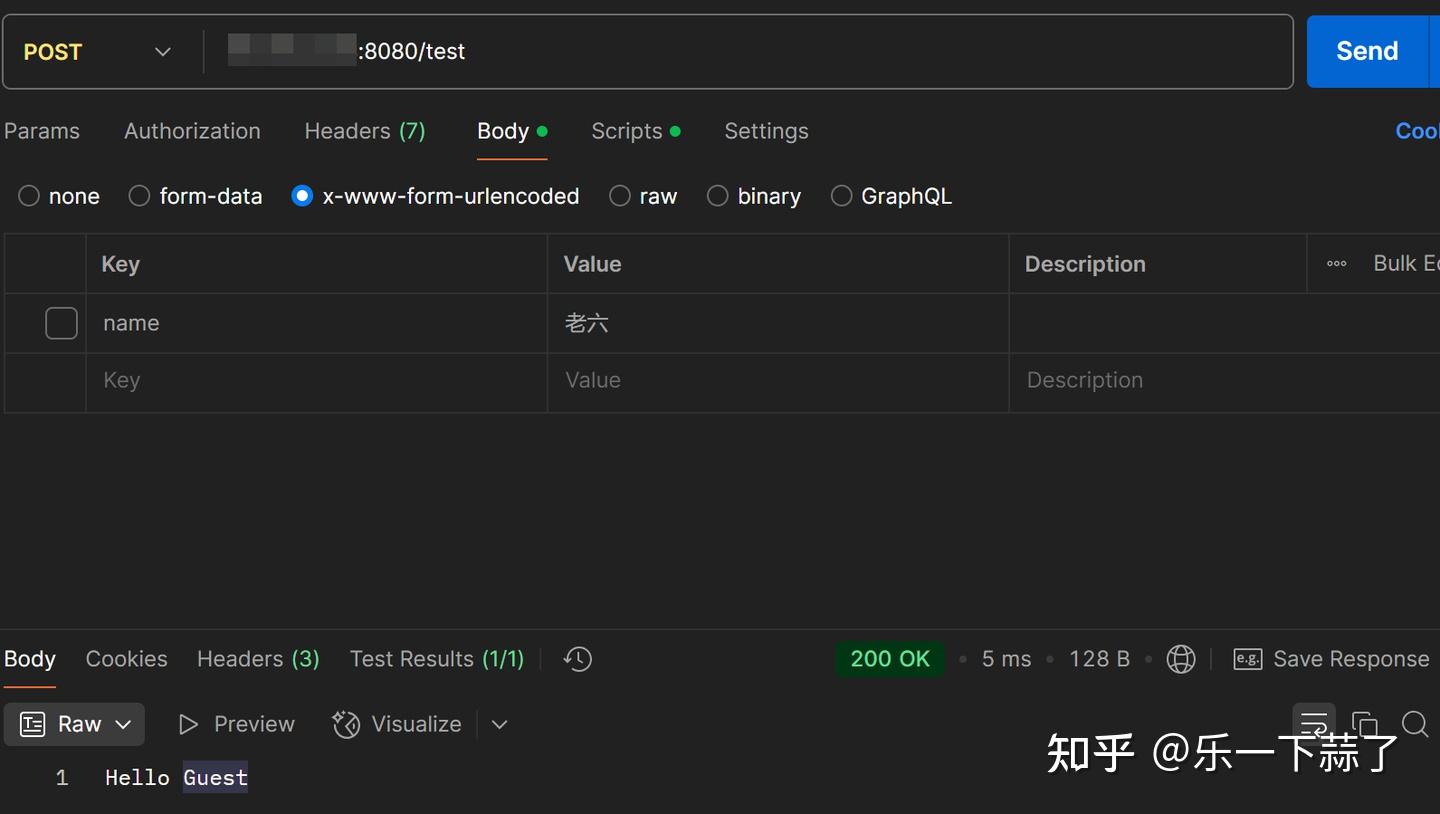Click the Bulk Edit three-dots icon
Screen dimensions: 1440x814
[x=1337, y=263]
